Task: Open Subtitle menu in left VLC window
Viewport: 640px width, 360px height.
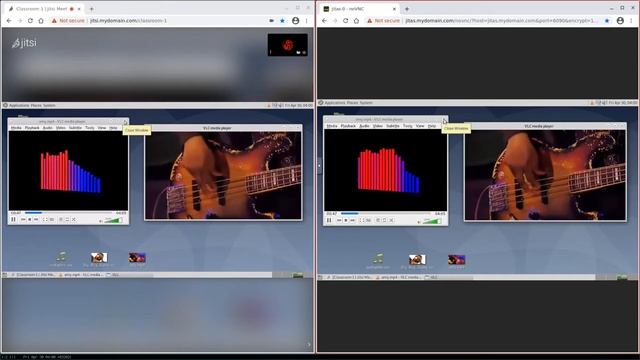Action: [75, 128]
